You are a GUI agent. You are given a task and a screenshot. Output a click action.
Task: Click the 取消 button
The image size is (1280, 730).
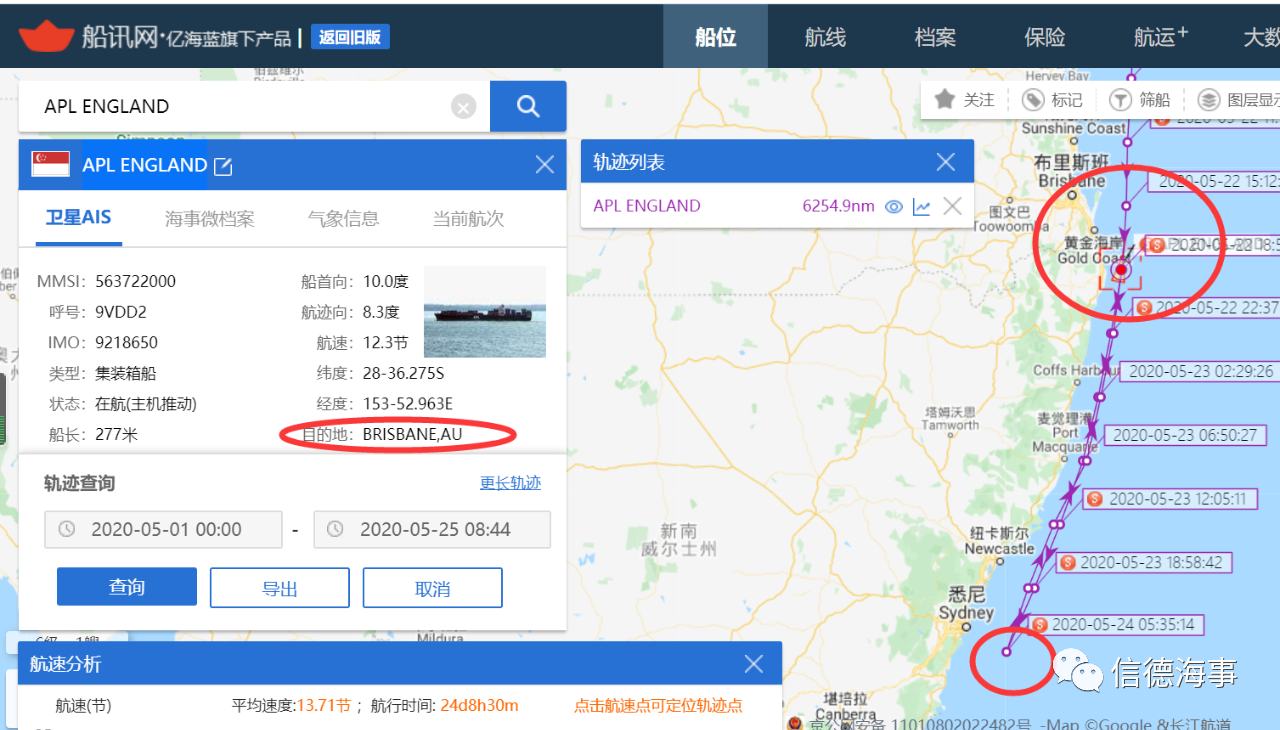433,588
